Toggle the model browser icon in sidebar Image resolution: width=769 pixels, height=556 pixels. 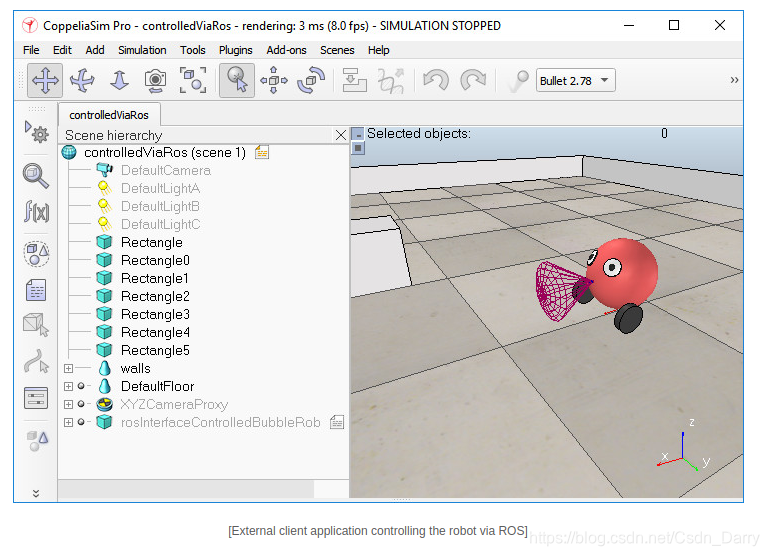pos(37,441)
